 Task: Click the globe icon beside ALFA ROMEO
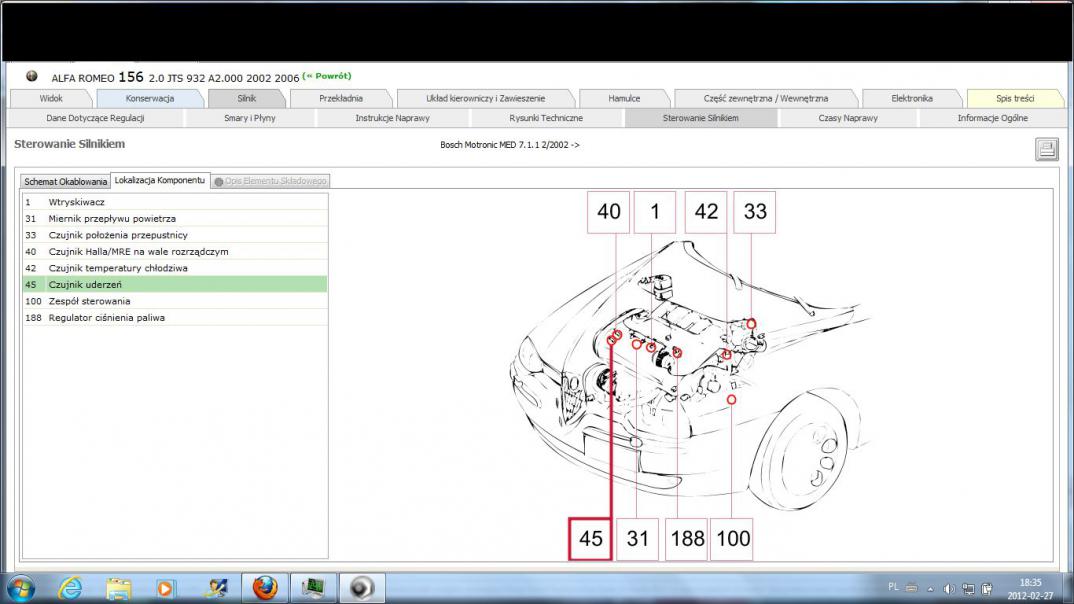click(x=32, y=77)
